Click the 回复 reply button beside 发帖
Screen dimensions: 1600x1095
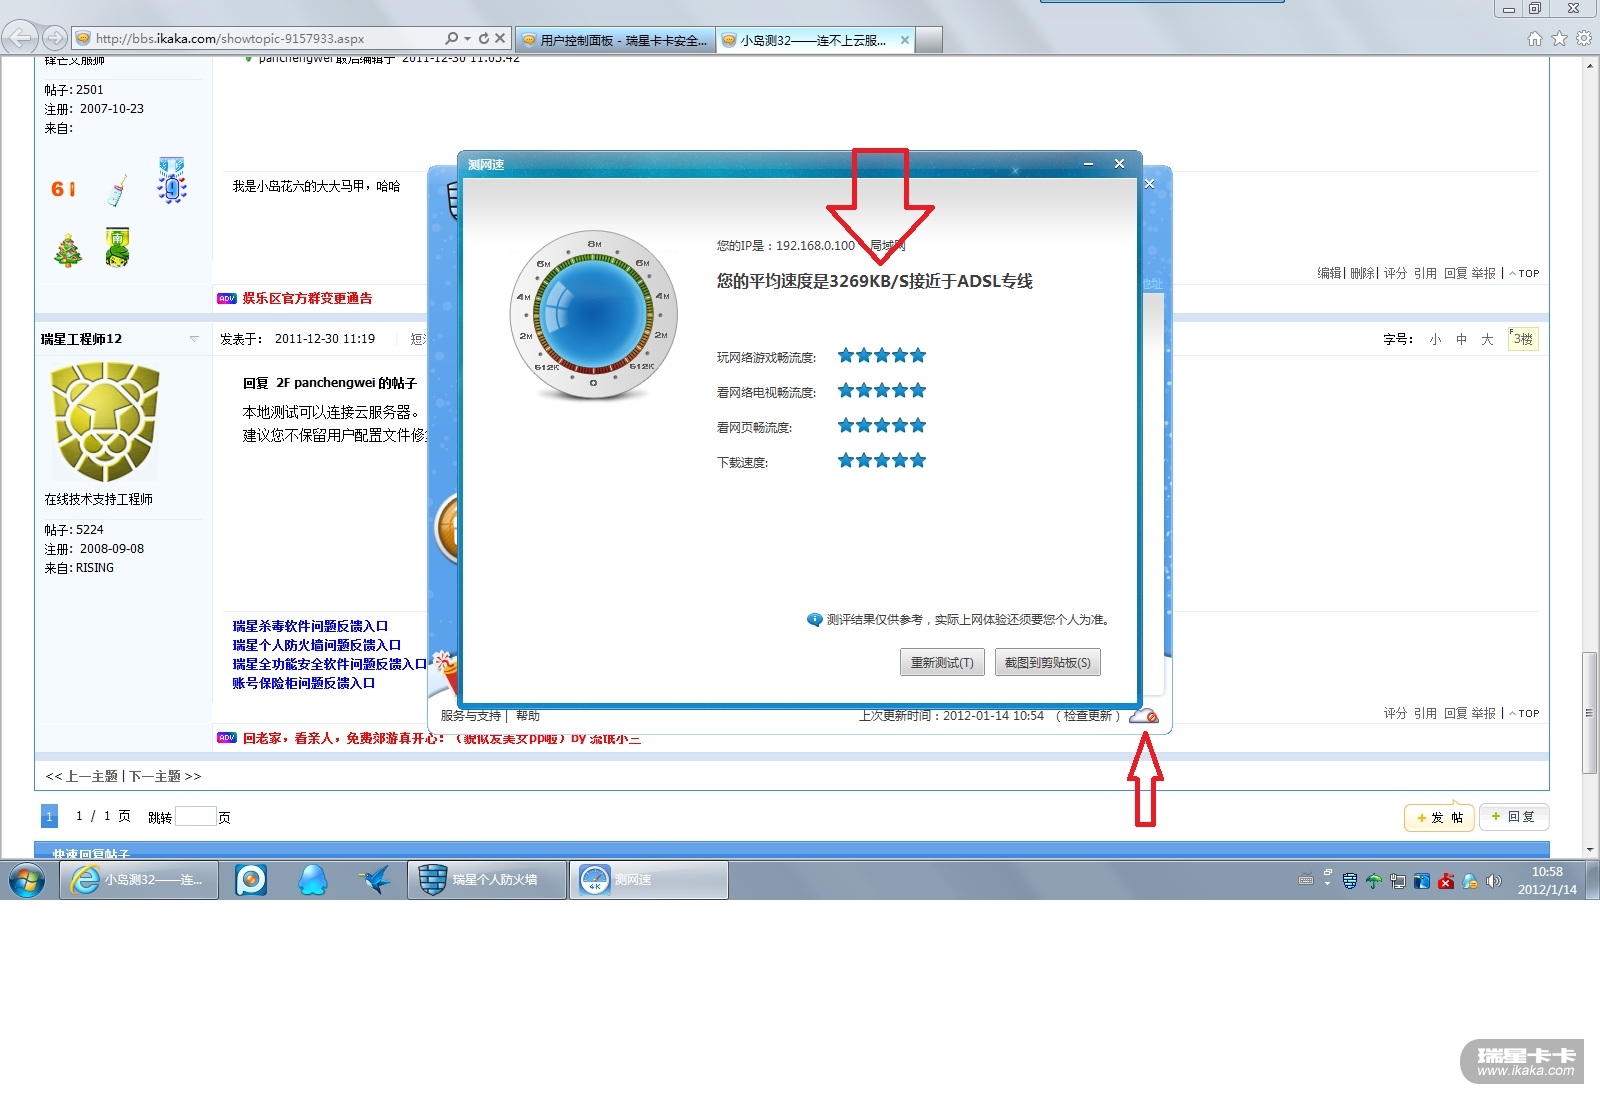1514,817
